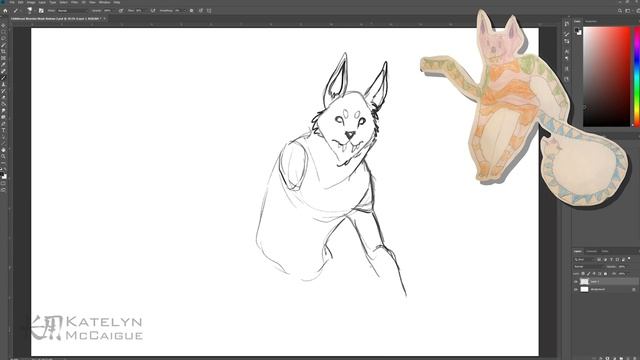Select the Eraser tool
Viewport: 640px width, 360px height.
tap(4, 97)
